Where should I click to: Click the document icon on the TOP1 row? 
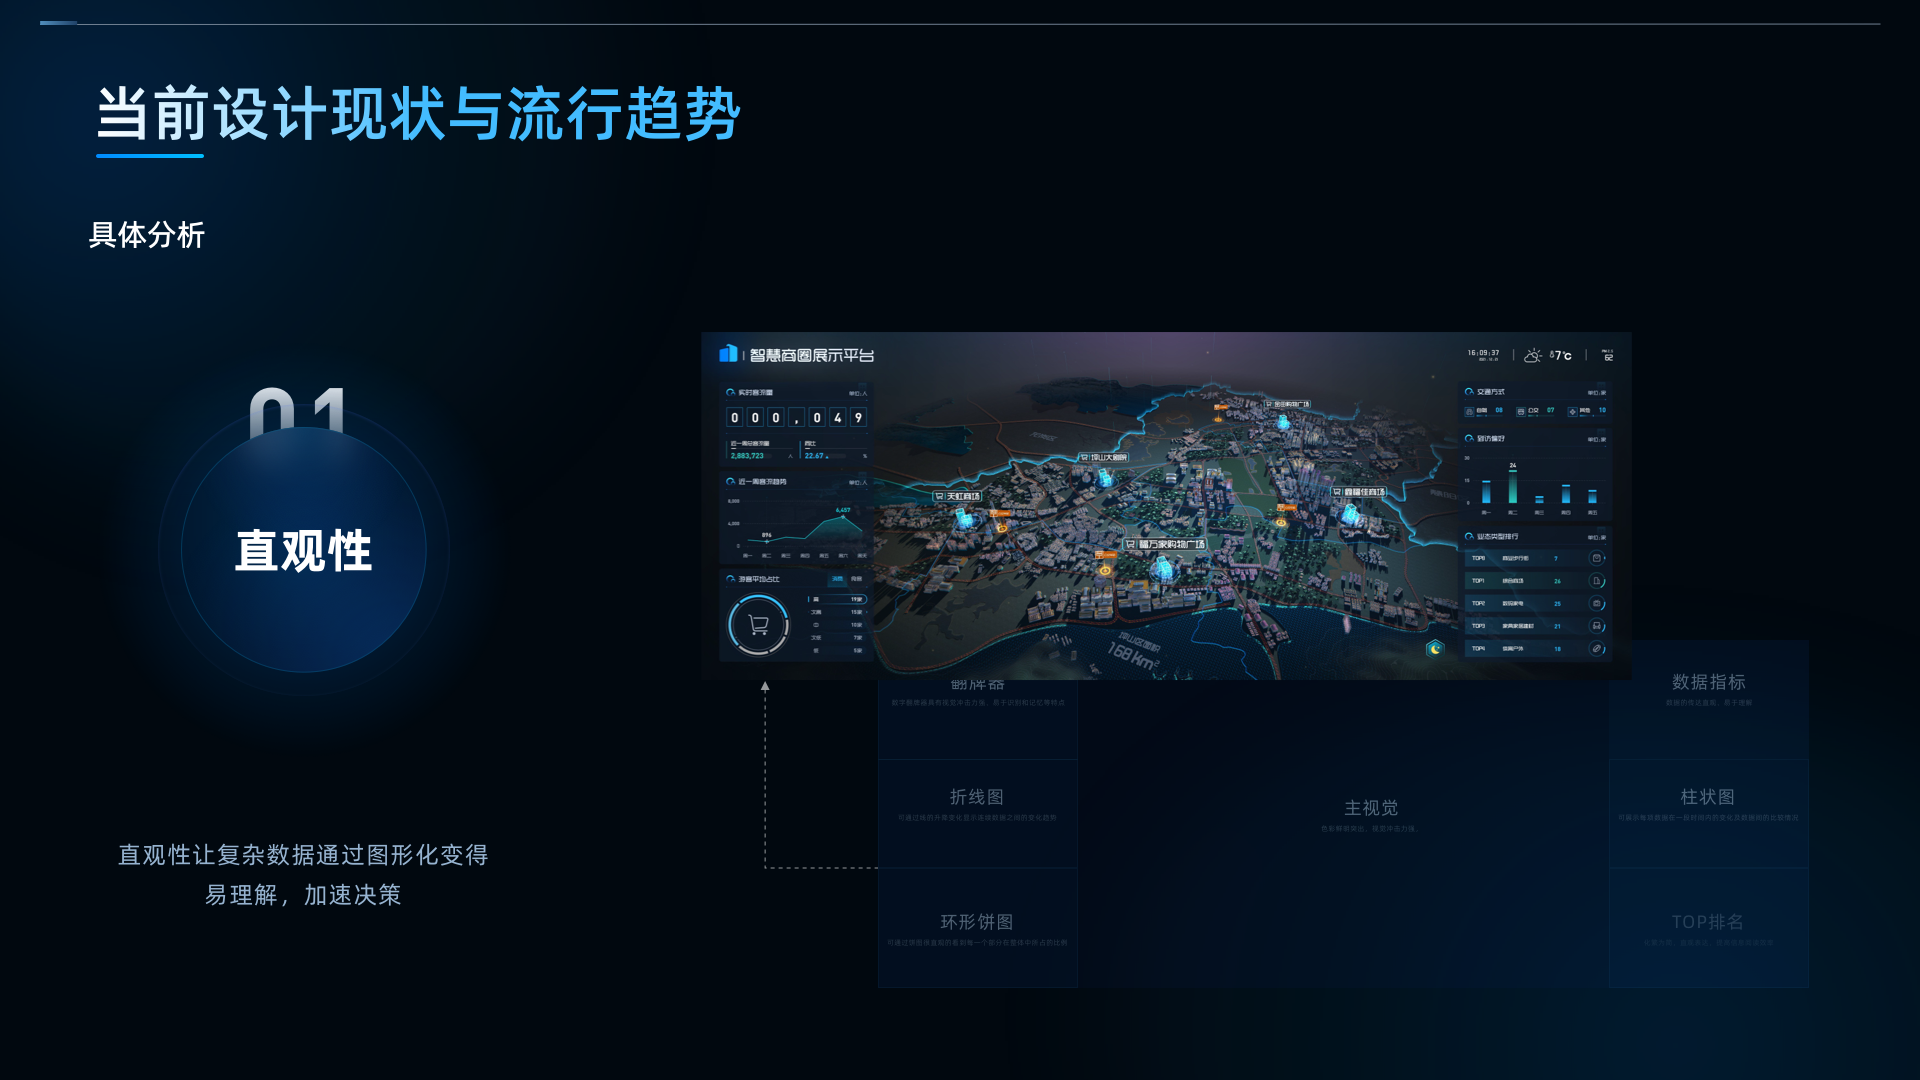pos(1597,581)
